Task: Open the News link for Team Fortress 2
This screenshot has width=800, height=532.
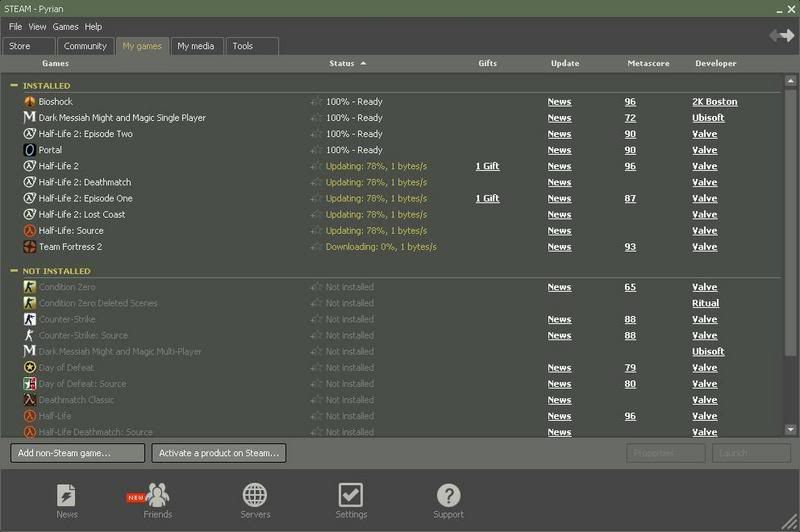Action: [559, 247]
